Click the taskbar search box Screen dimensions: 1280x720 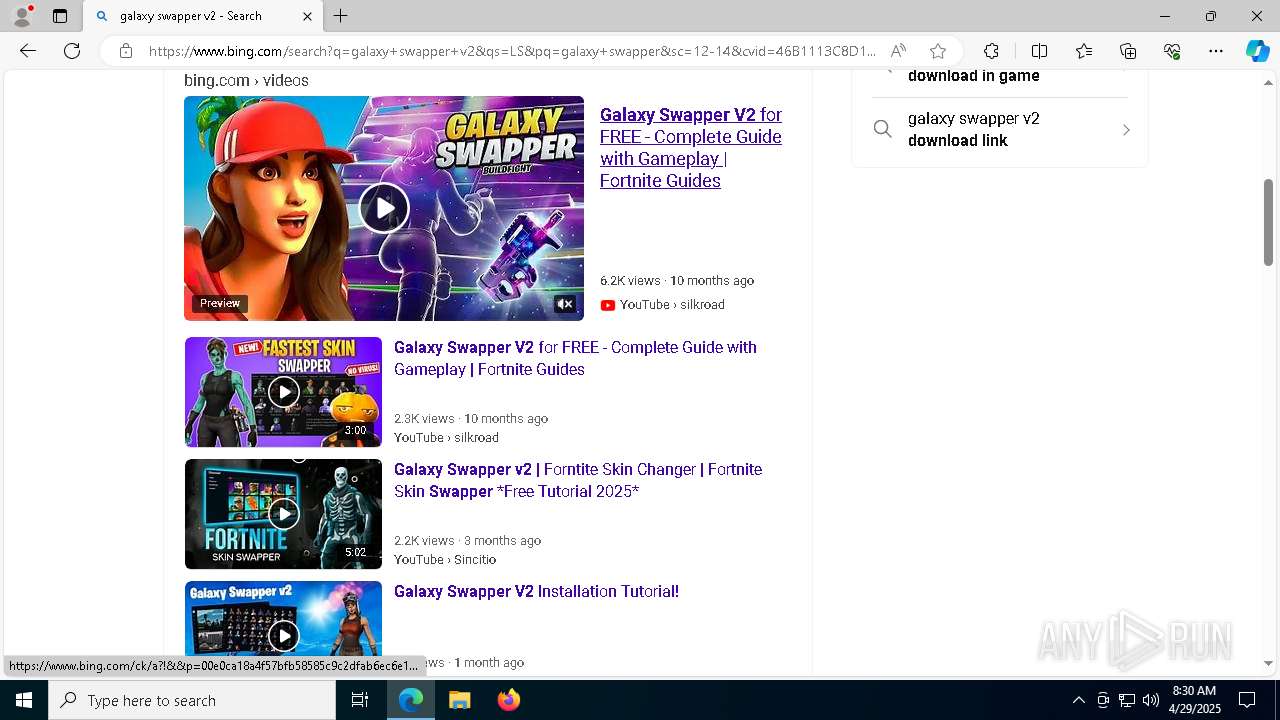click(x=192, y=700)
